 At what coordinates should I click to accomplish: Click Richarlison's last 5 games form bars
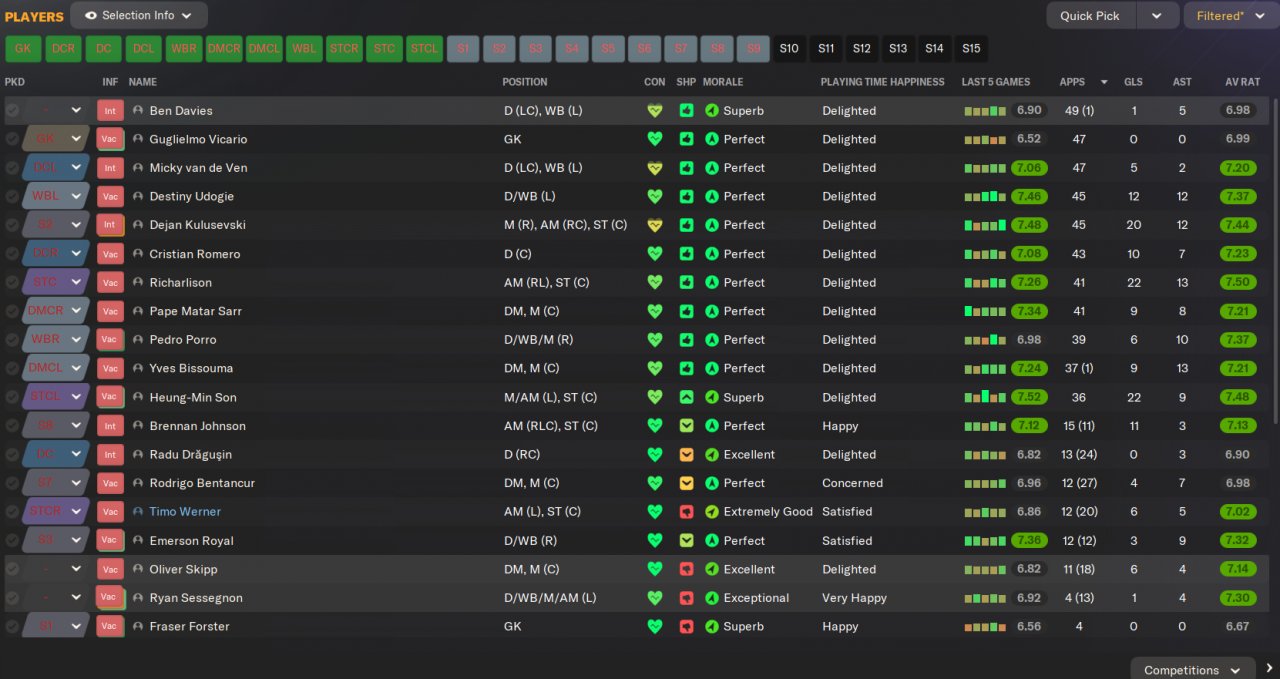(x=985, y=283)
